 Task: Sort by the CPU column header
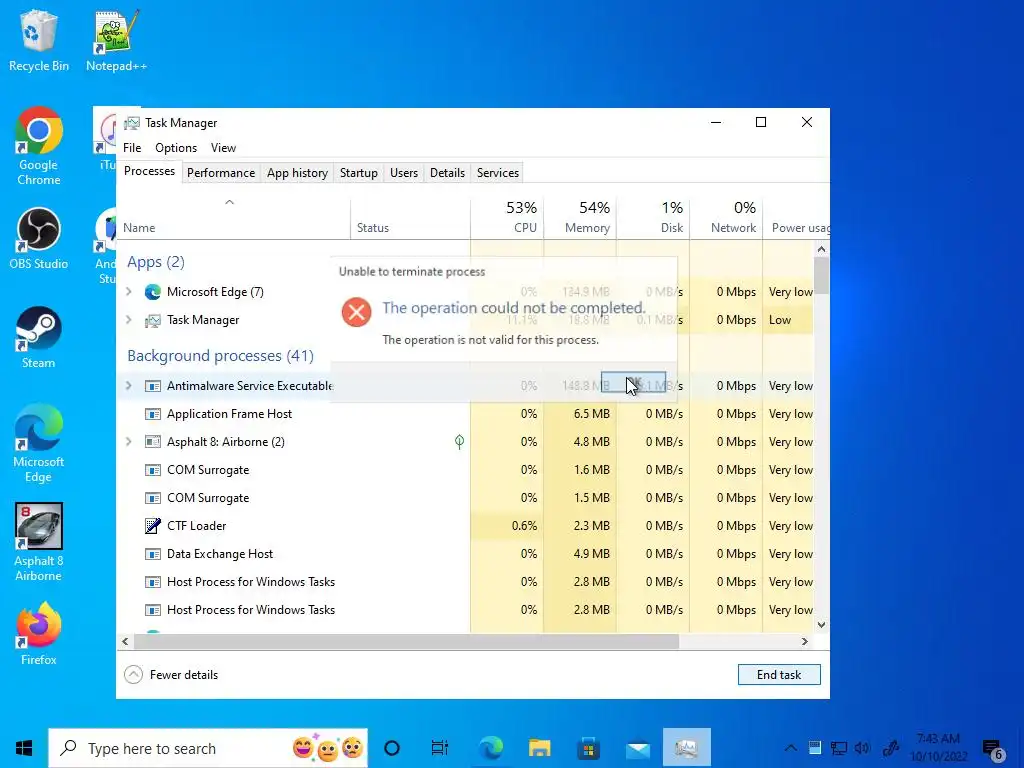[507, 219]
